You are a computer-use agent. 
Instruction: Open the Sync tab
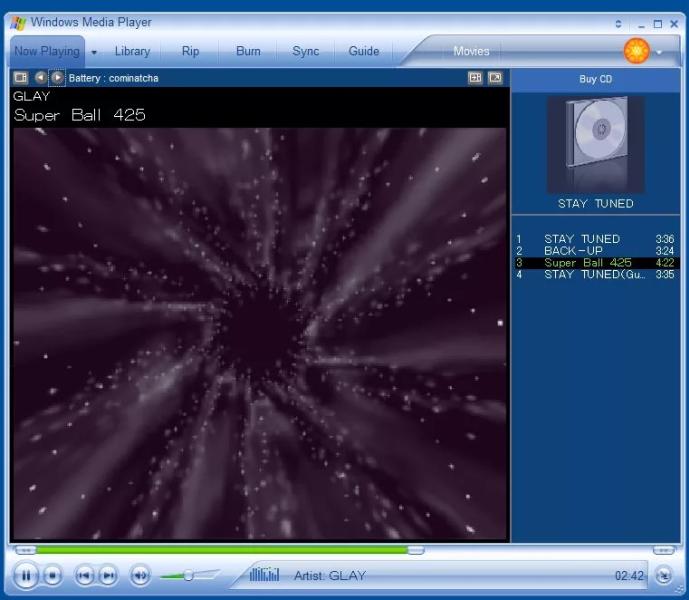tap(306, 51)
